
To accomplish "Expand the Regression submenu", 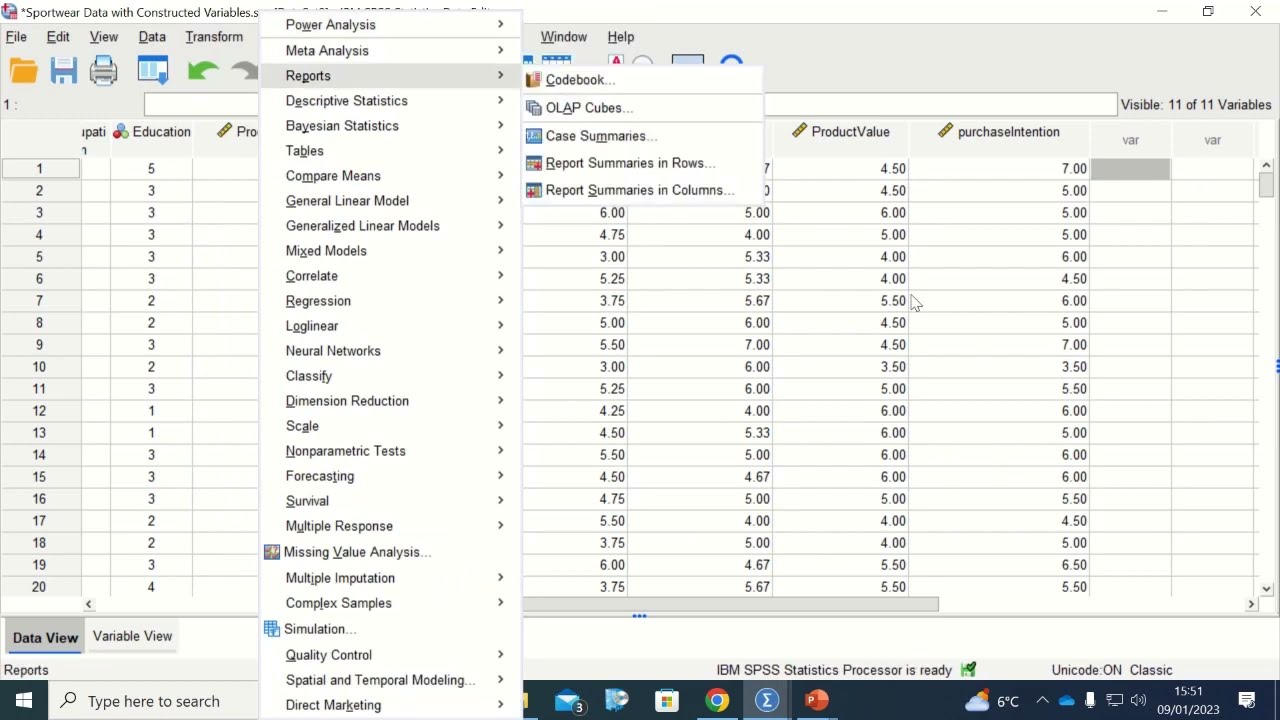I will click(x=391, y=301).
